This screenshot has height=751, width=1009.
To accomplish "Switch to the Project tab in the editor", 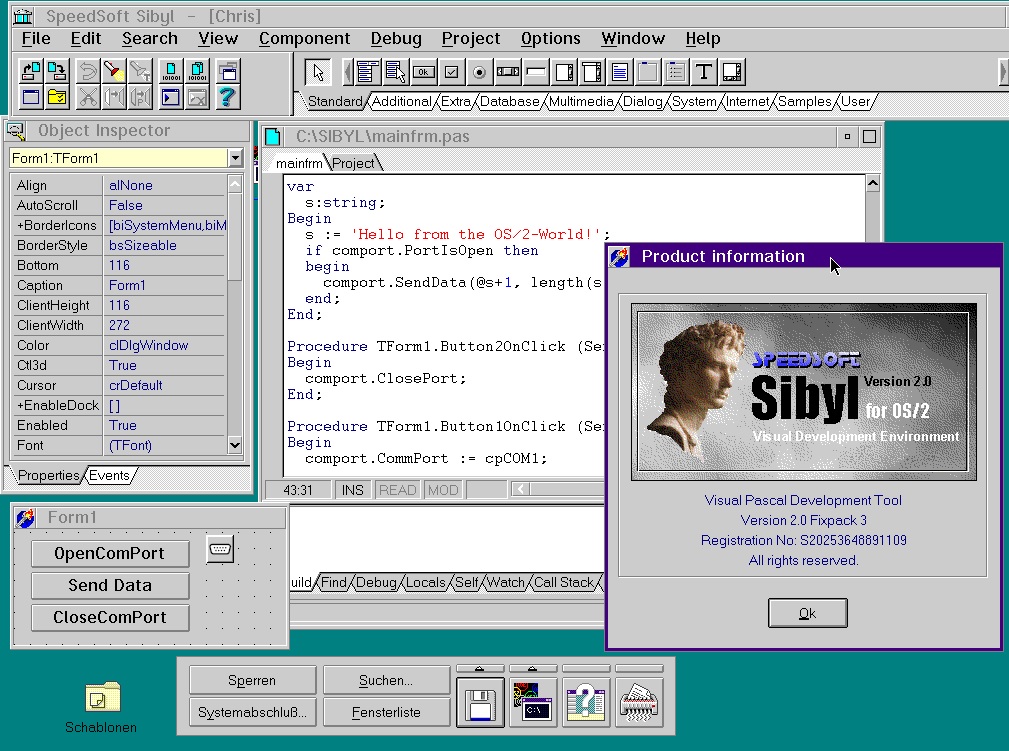I will pyautogui.click(x=353, y=163).
